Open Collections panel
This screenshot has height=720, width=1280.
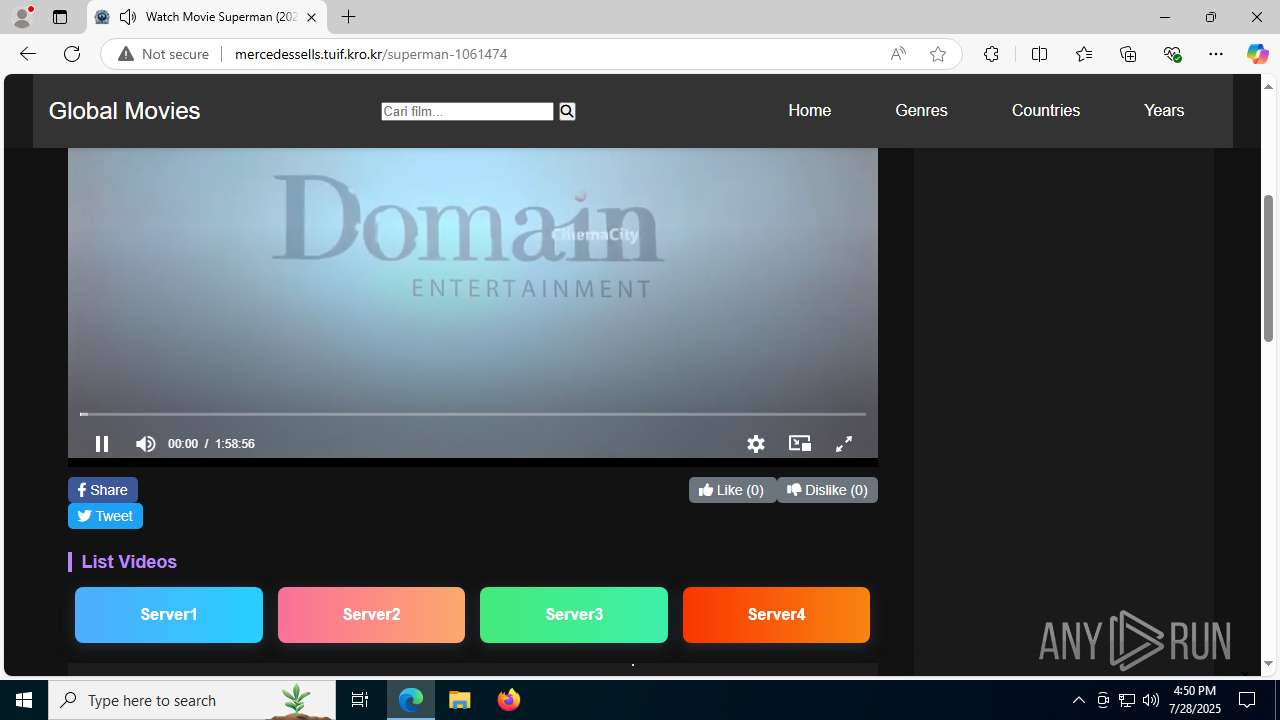(x=1128, y=54)
